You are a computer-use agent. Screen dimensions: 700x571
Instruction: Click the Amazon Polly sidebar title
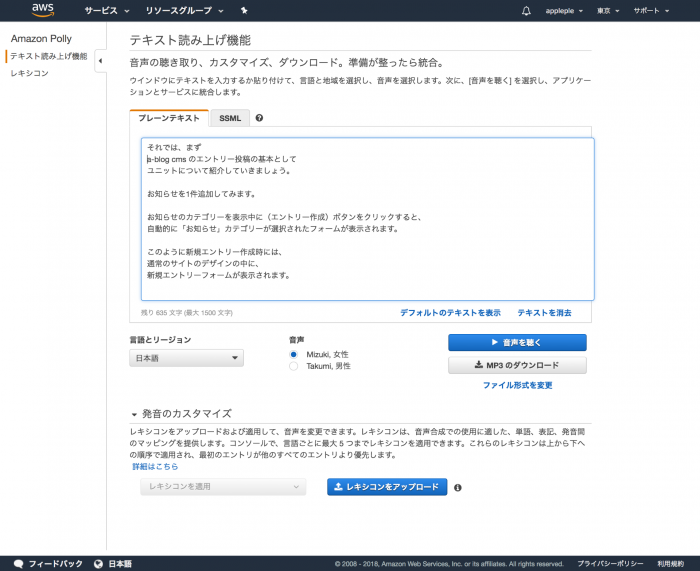[x=41, y=39]
